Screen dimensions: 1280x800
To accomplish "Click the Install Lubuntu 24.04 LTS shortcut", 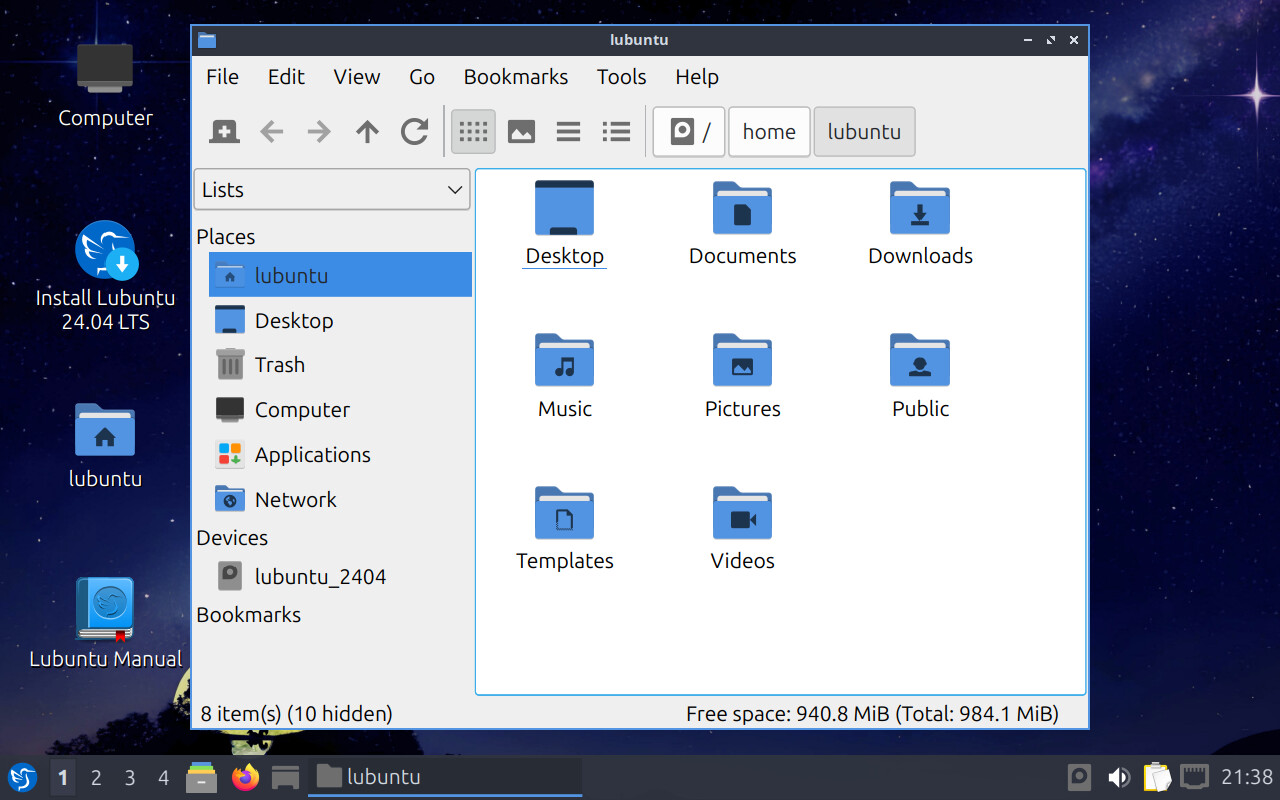I will (x=105, y=276).
